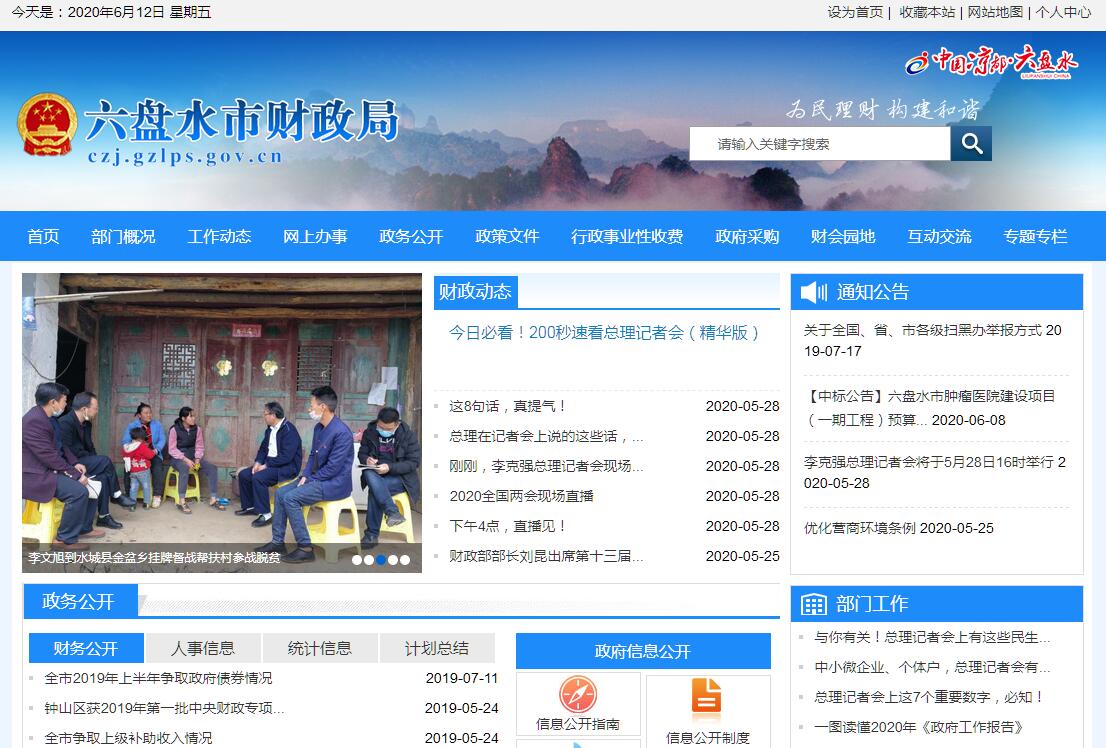Open the 信息公开指南 compass icon
This screenshot has height=748, width=1106.
click(578, 694)
